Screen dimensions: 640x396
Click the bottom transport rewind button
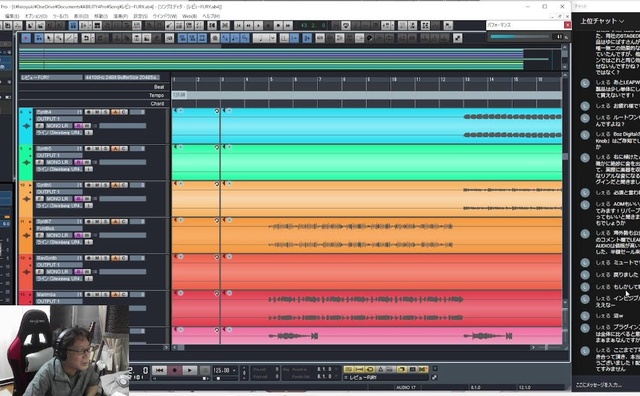(x=160, y=370)
